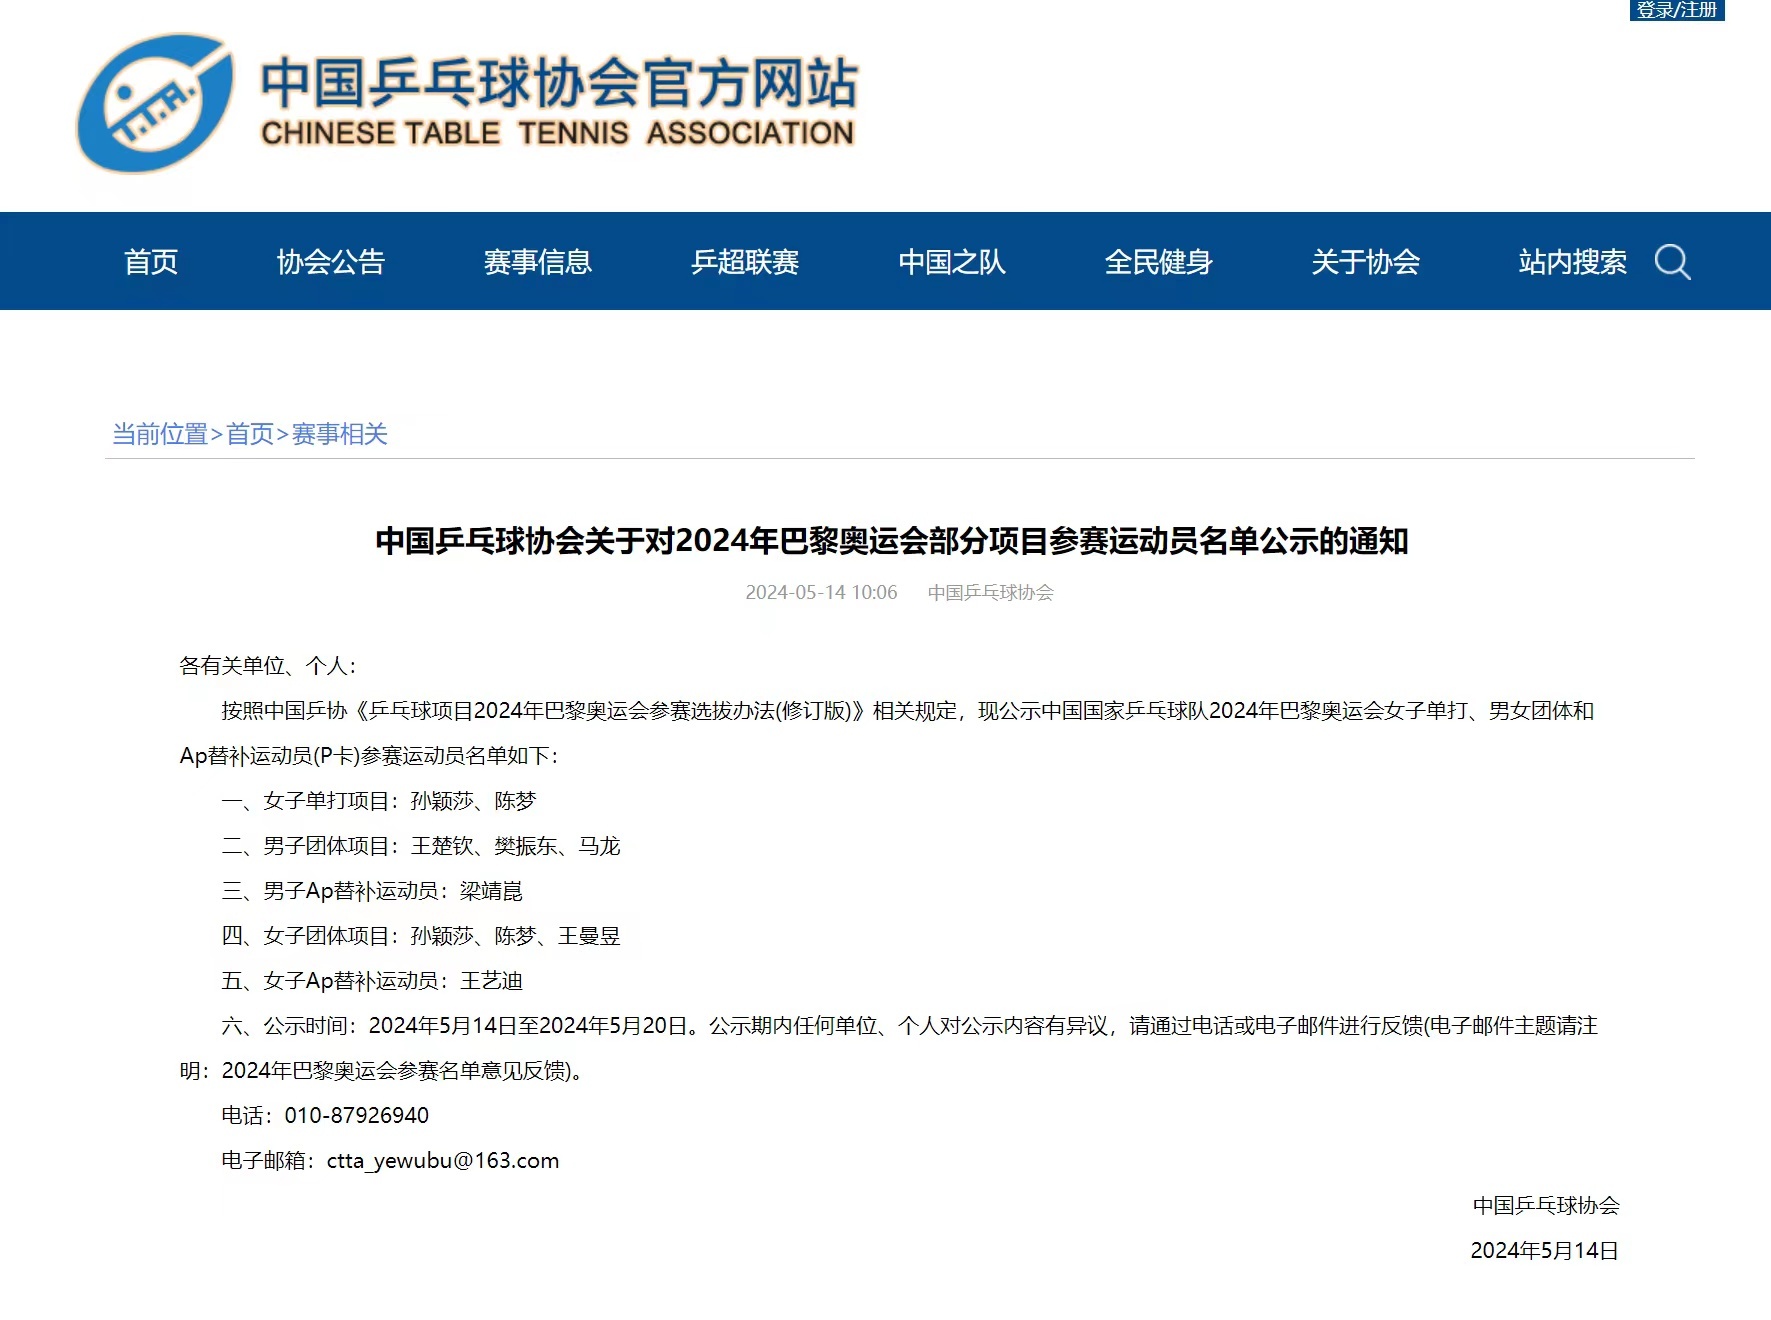1771x1320 pixels.
Task: Click the 当前位置 breadcrumb text
Action: point(160,434)
